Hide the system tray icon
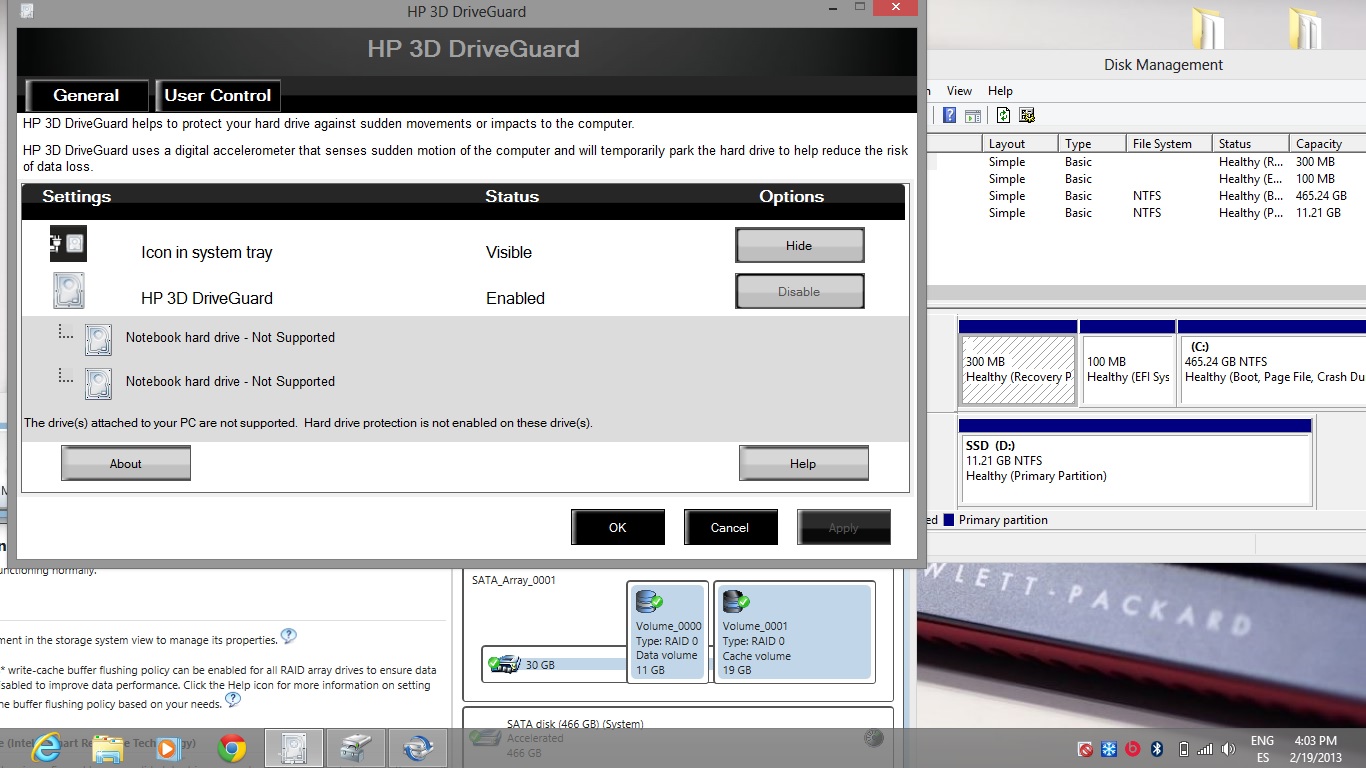This screenshot has width=1366, height=768. pyautogui.click(x=799, y=245)
